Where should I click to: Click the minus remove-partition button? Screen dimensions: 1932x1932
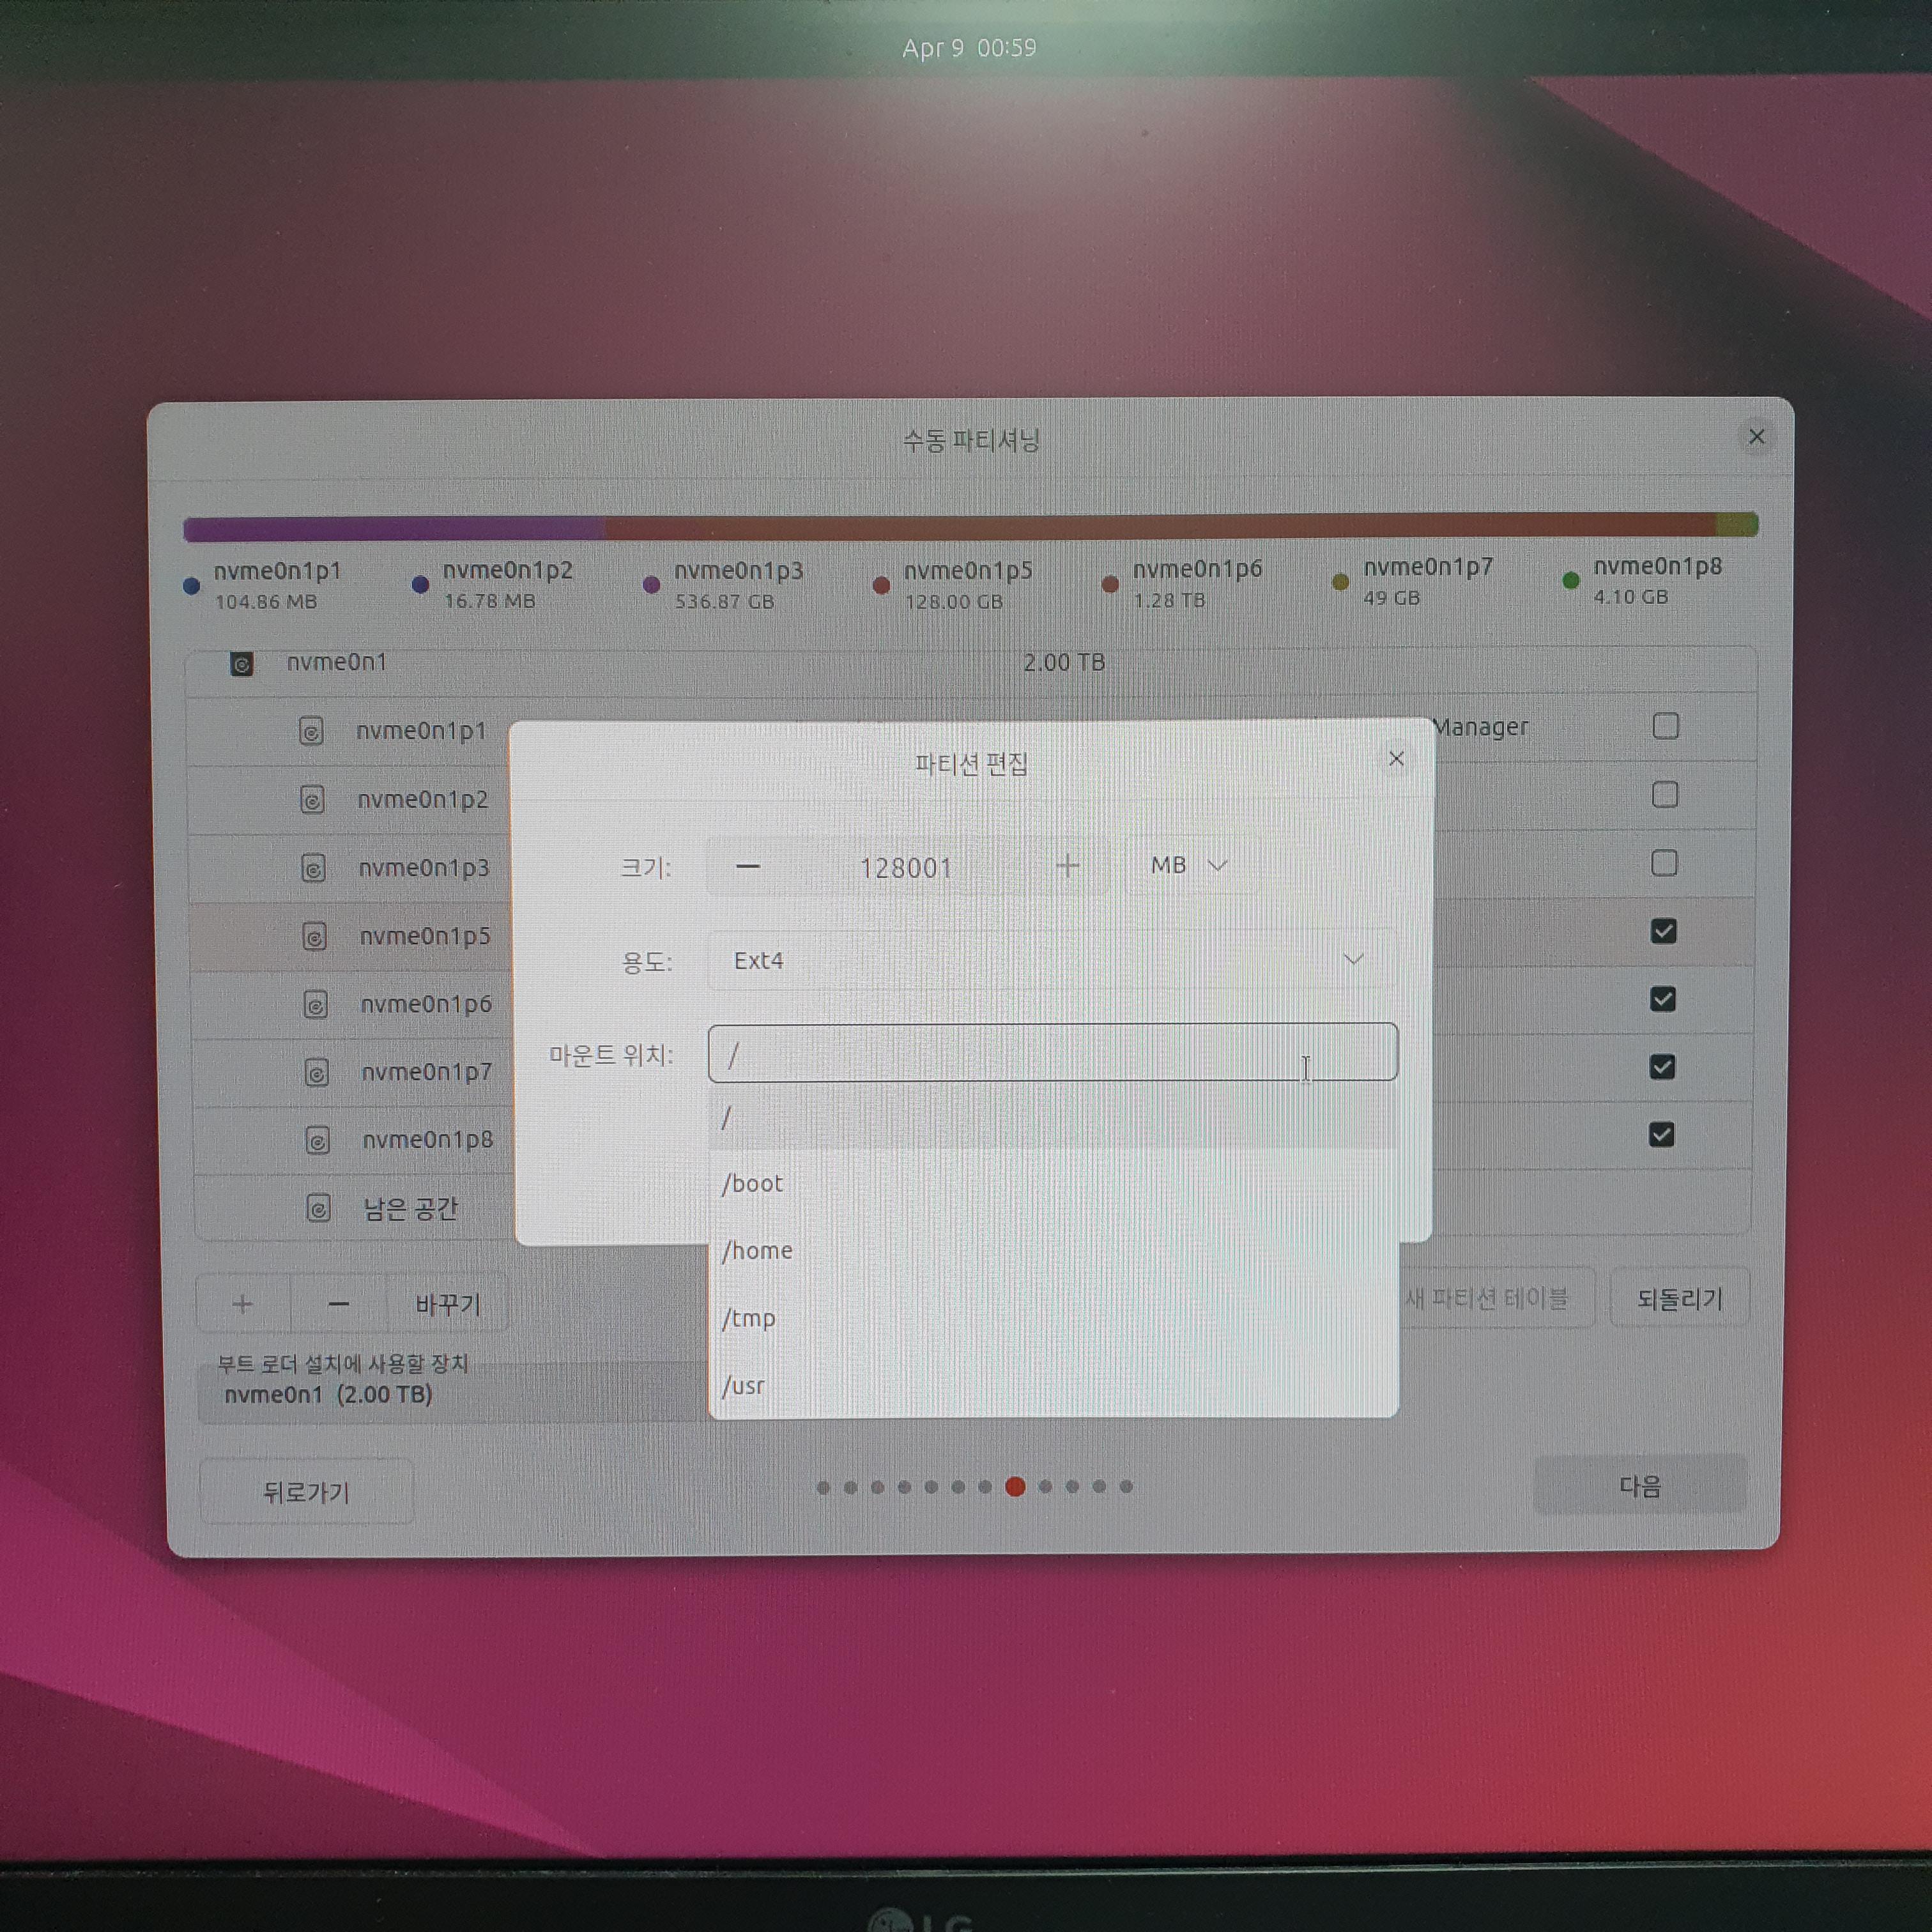point(338,1304)
